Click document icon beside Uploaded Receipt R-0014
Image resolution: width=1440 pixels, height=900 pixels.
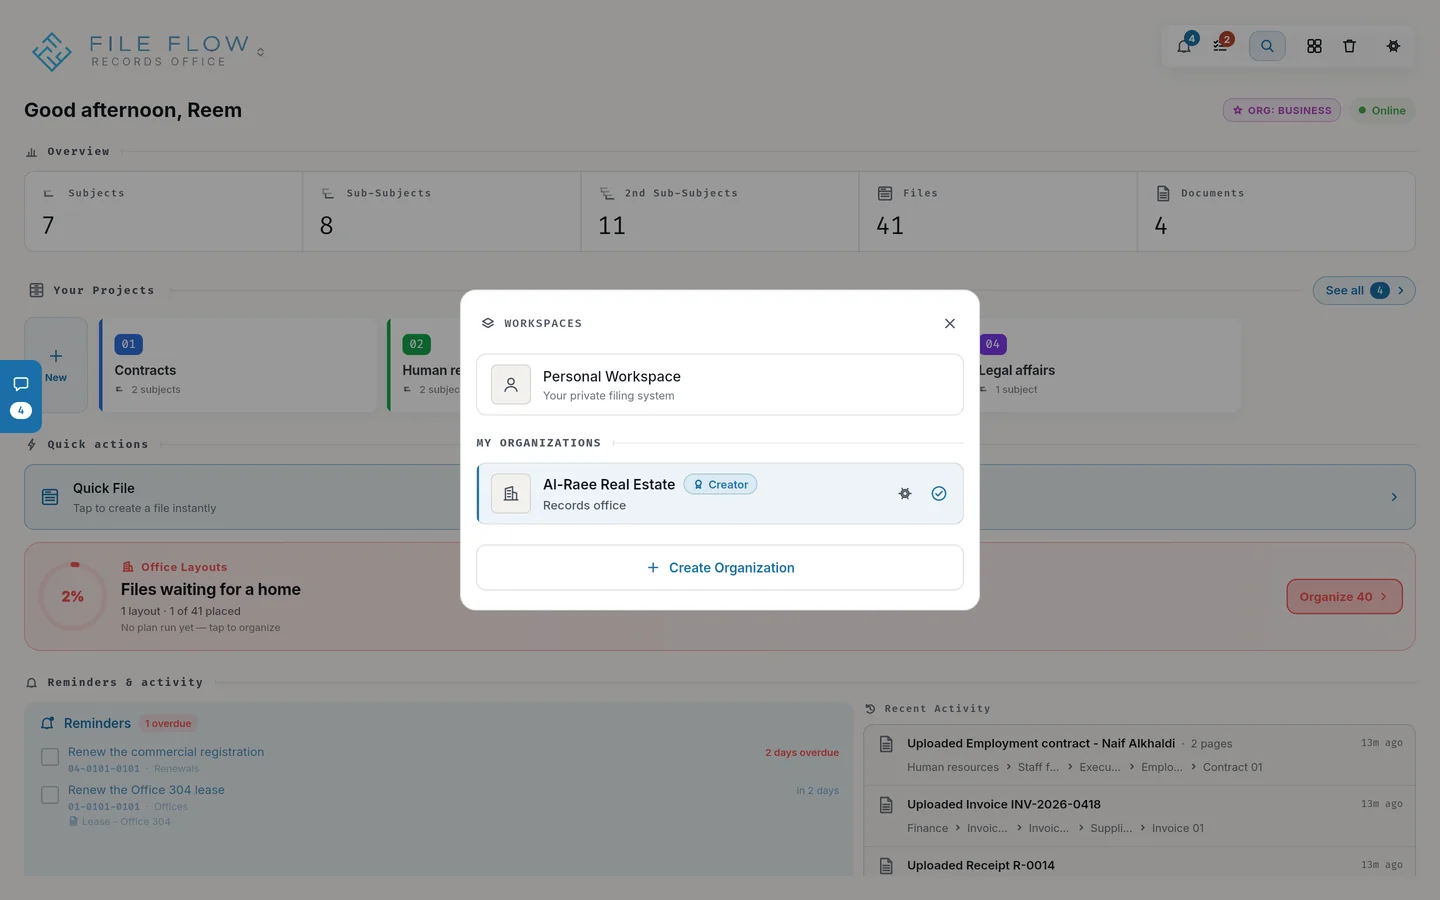886,866
